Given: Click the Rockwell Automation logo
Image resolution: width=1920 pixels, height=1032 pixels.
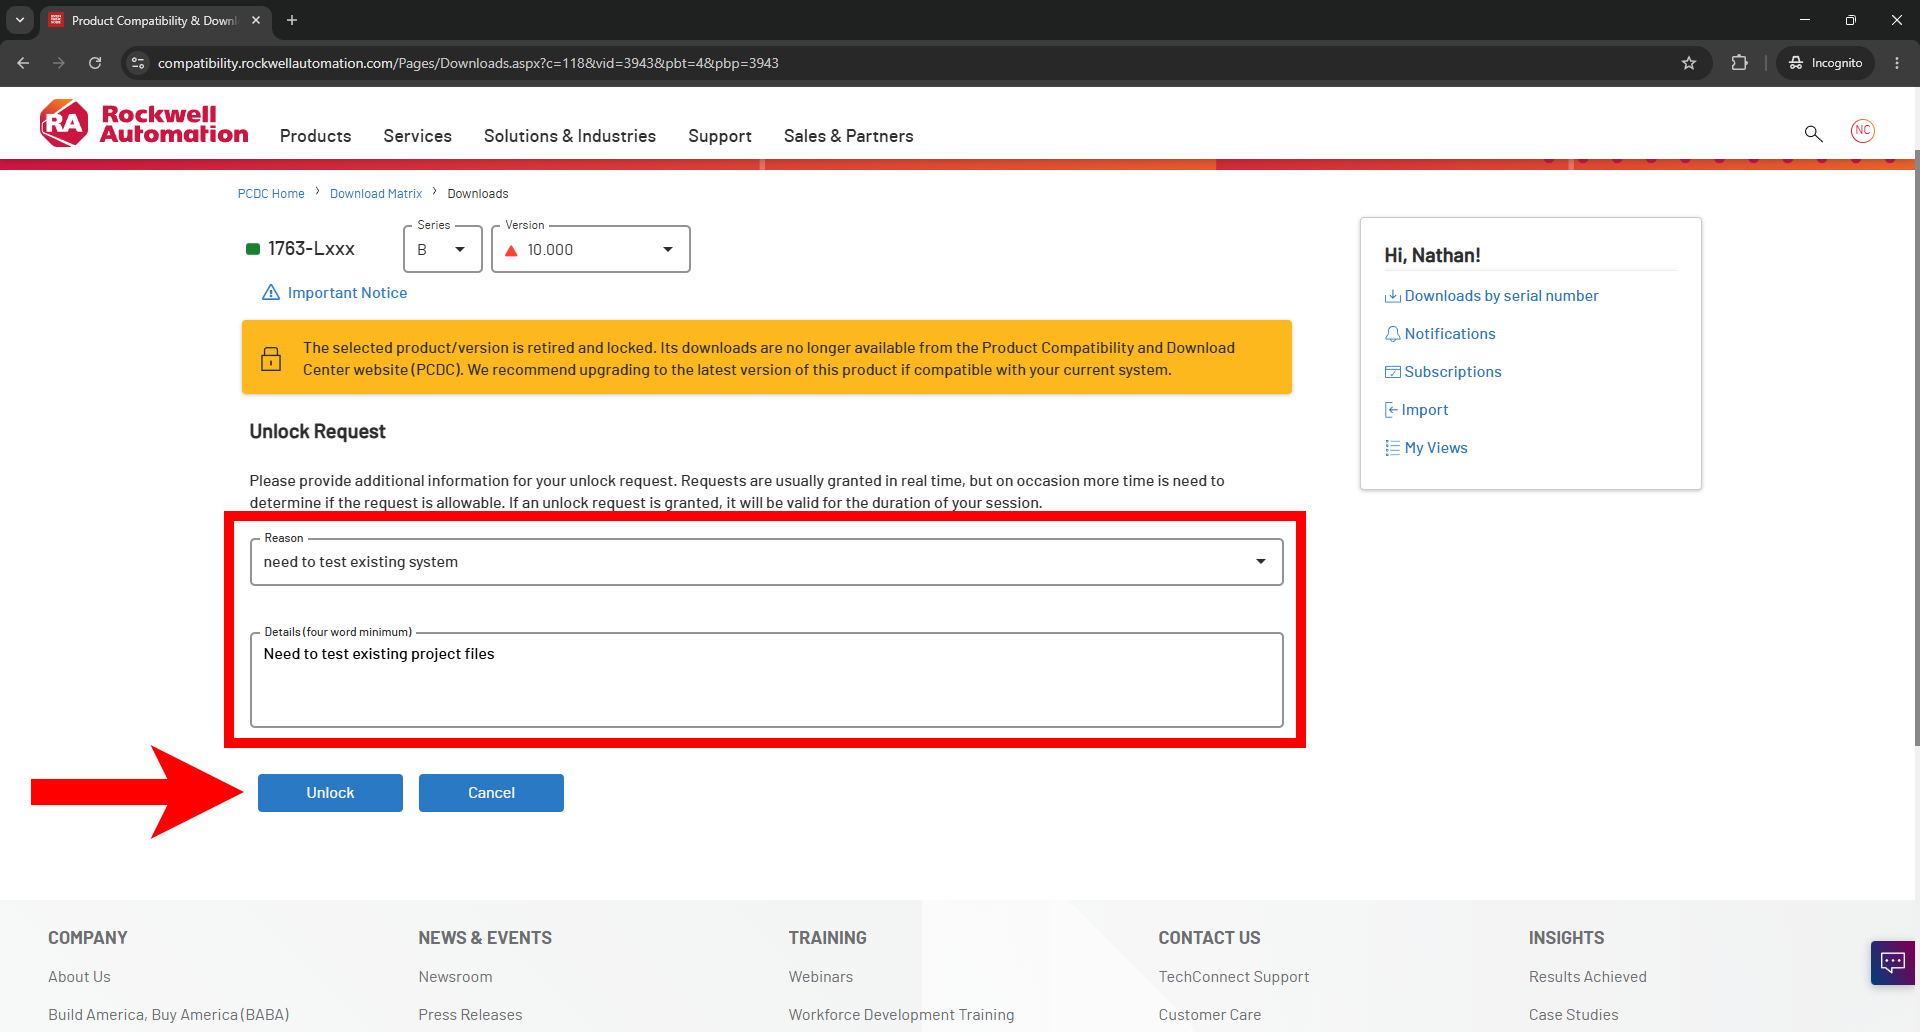Looking at the screenshot, I should point(144,124).
